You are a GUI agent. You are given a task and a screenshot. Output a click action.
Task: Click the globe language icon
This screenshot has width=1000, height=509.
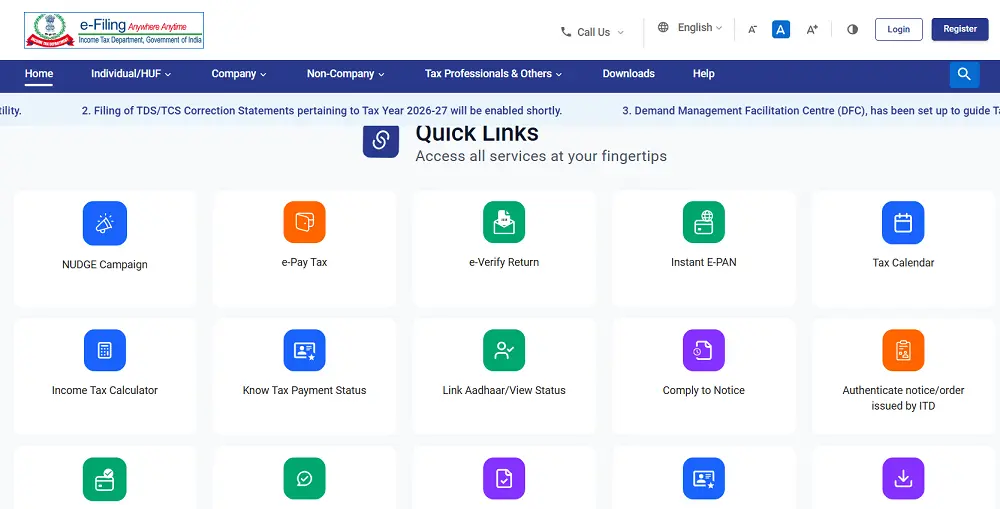(663, 27)
